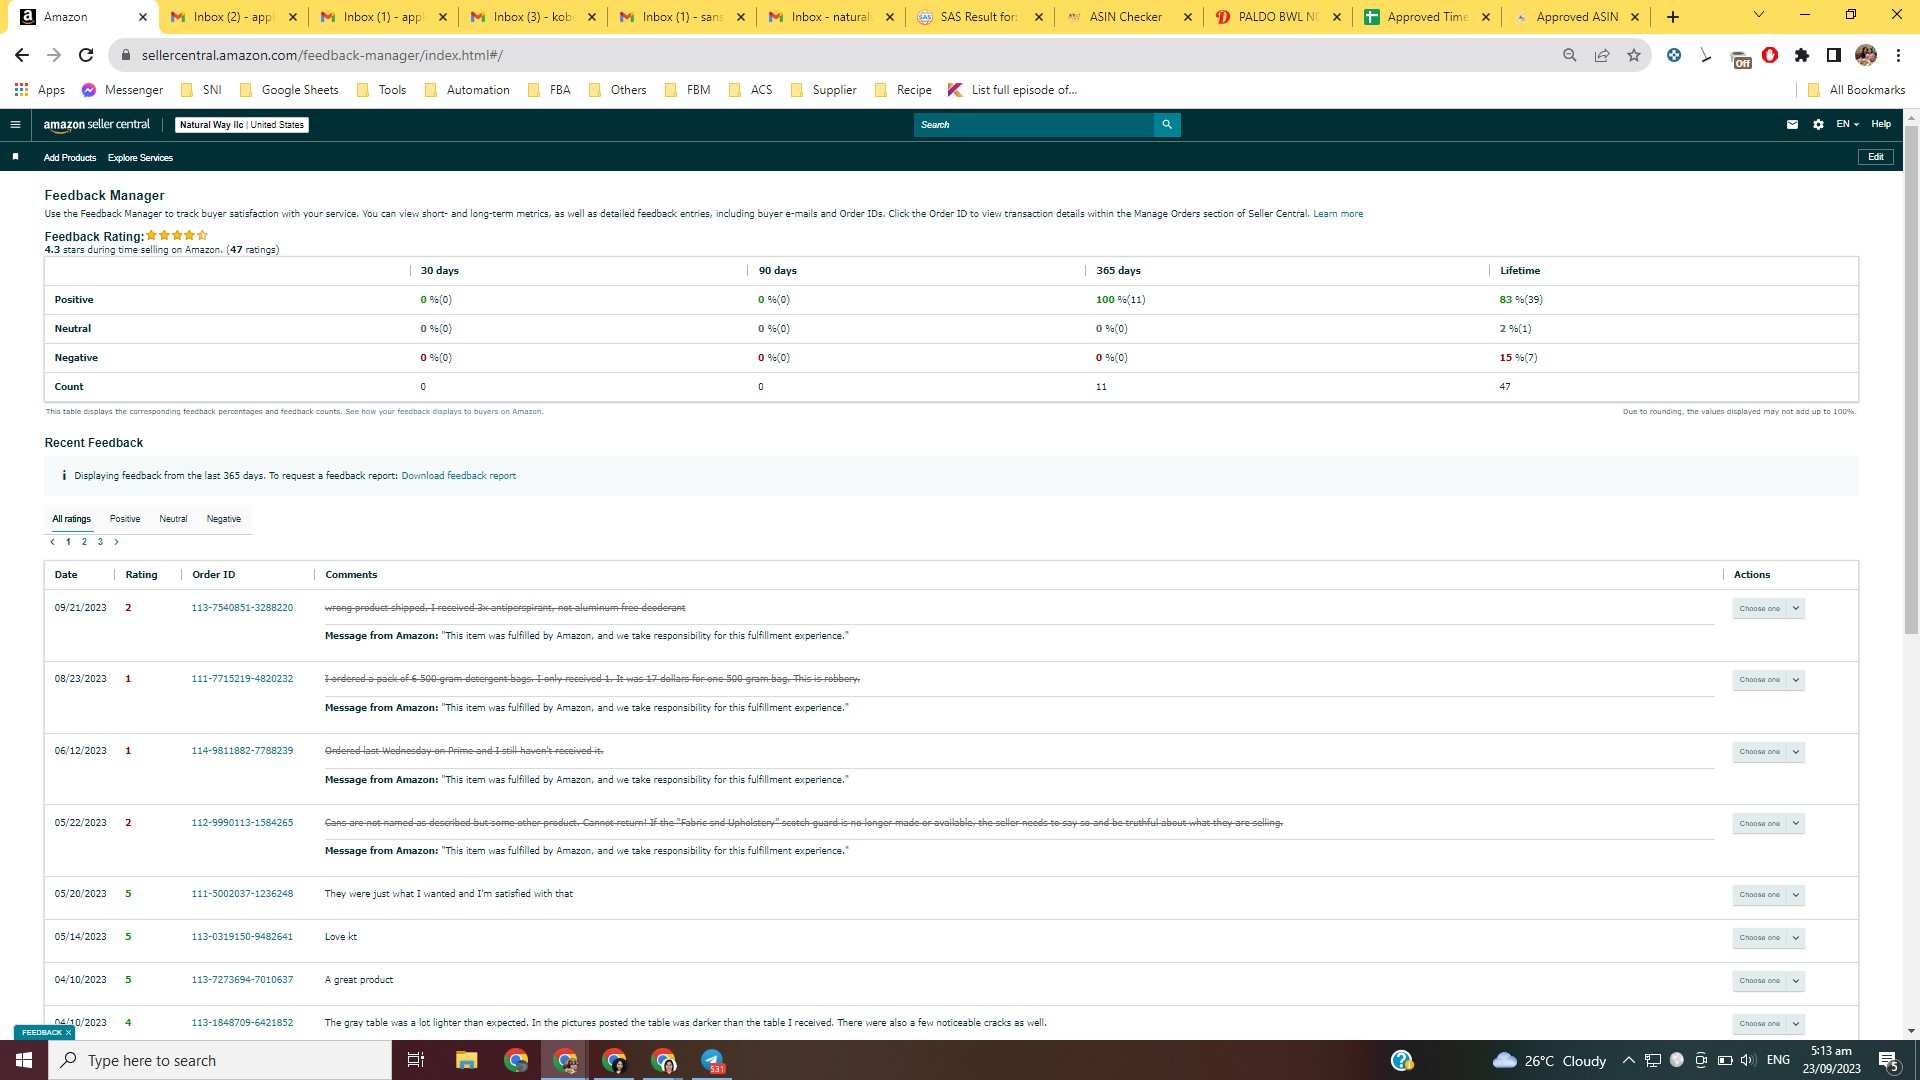1920x1080 pixels.
Task: Open Choose one dropdown for order 111-5002037-1236248
Action: click(x=1768, y=895)
